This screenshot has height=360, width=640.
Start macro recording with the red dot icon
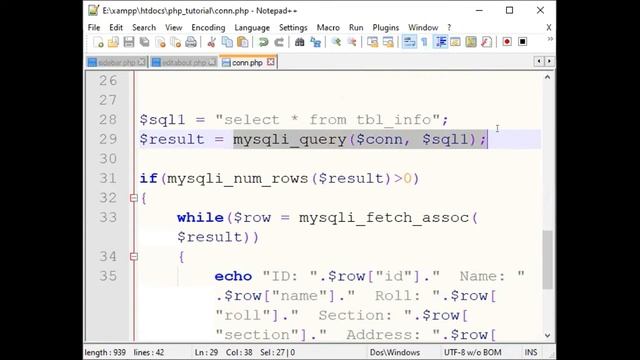click(x=507, y=42)
